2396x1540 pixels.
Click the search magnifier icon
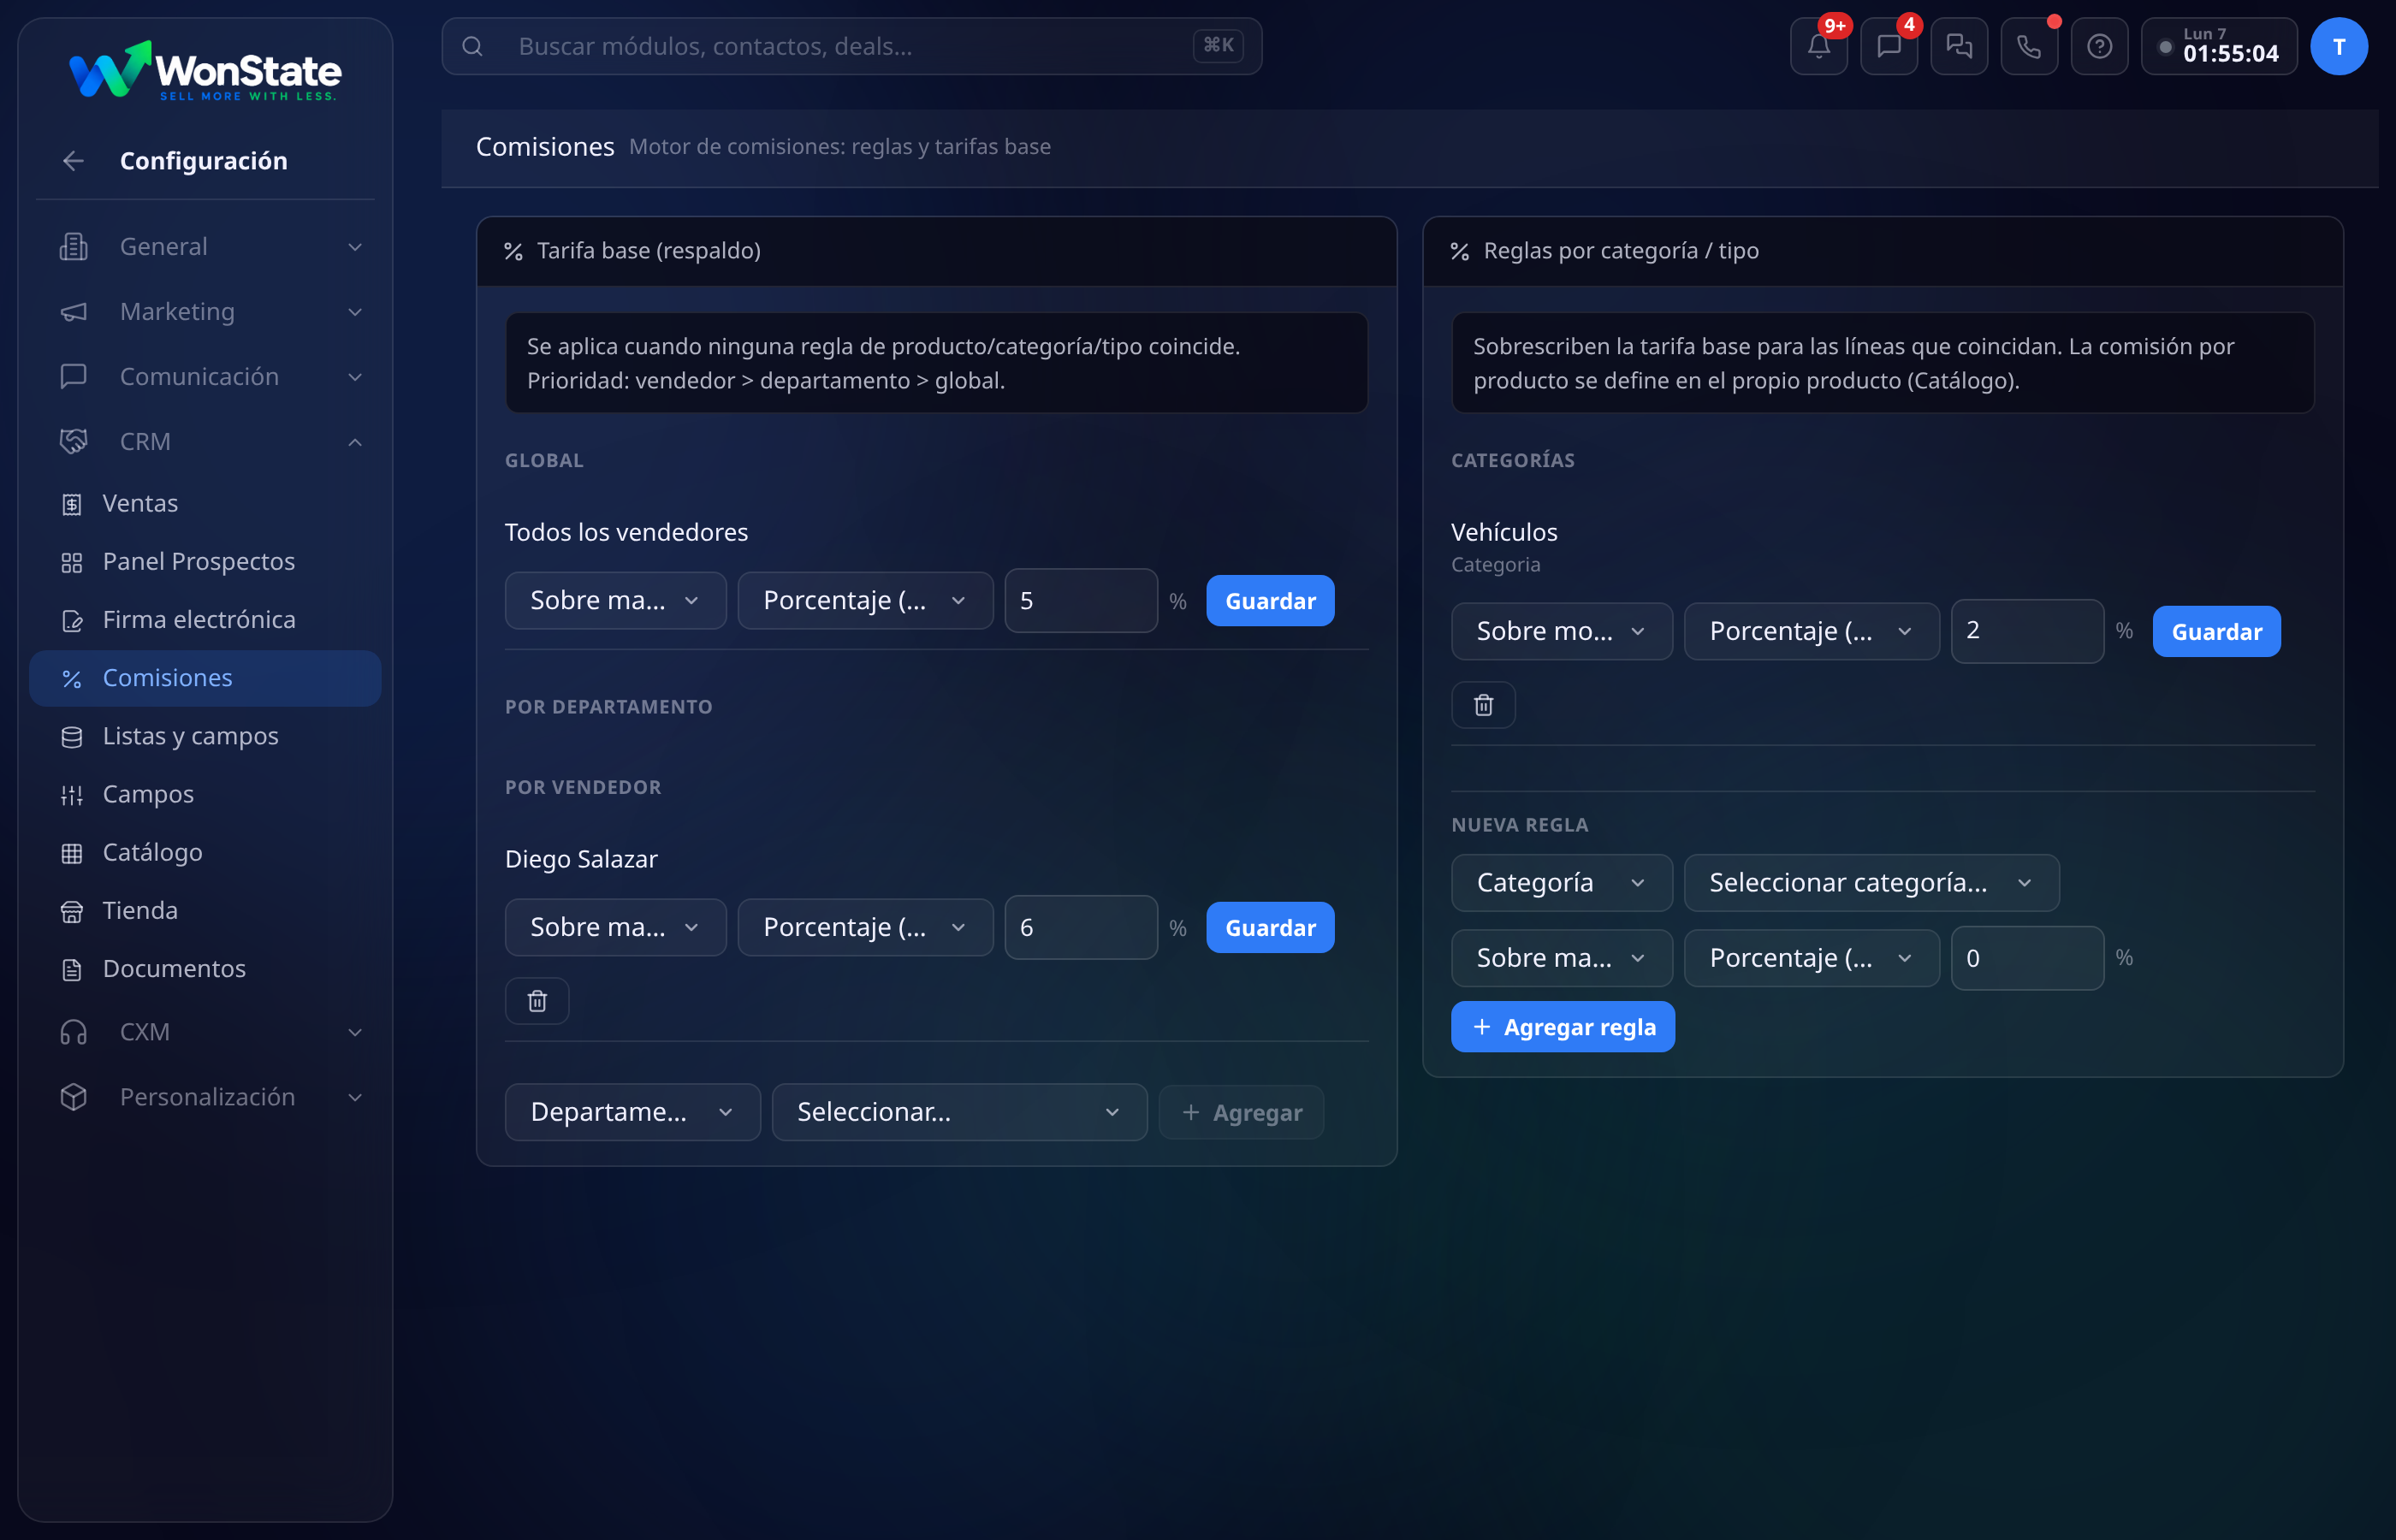pyautogui.click(x=473, y=46)
